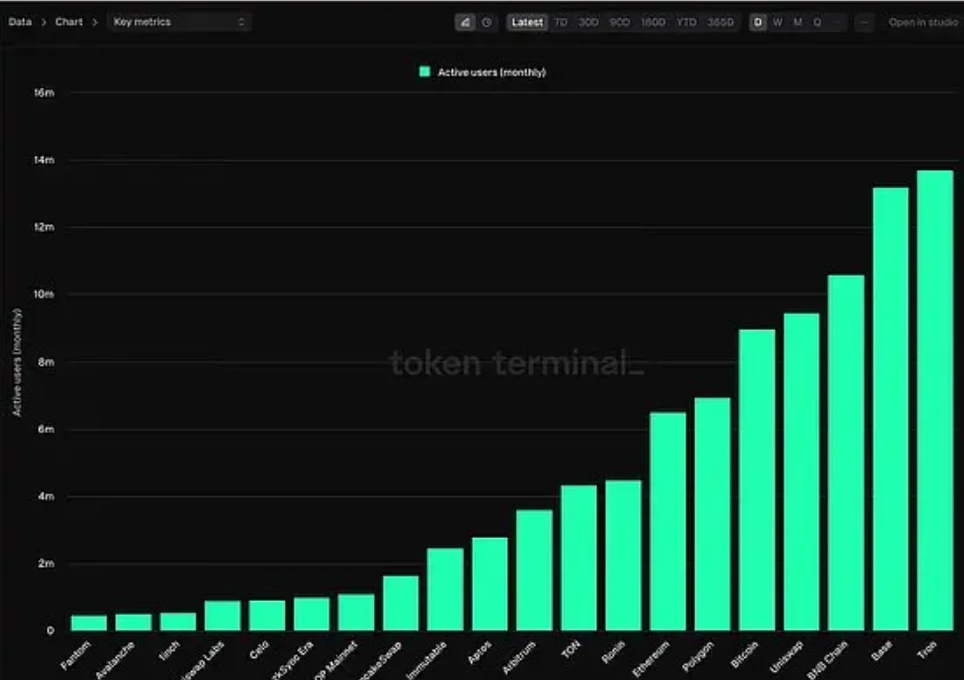The image size is (964, 680).
Task: Switch granularity to weekly (W)
Action: point(778,23)
